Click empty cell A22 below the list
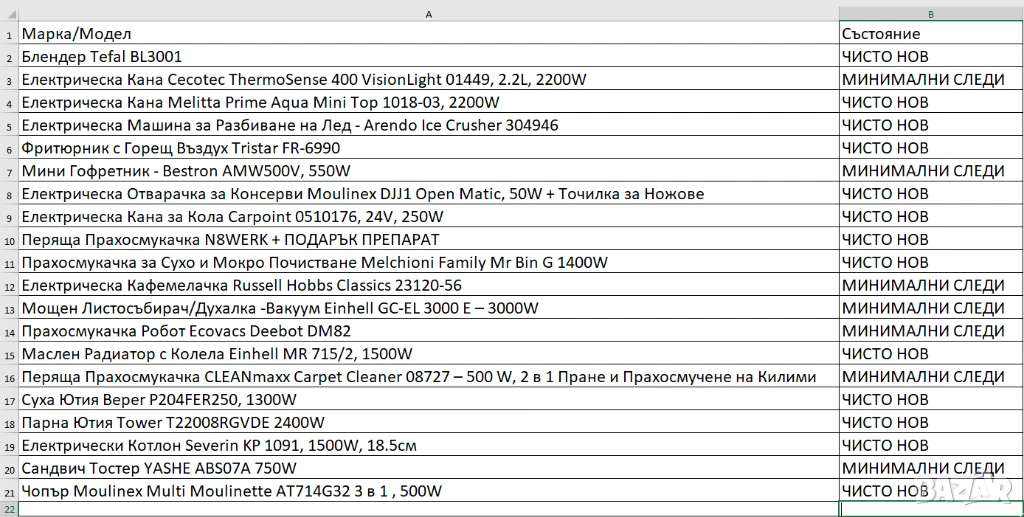1024x517 pixels. (428, 509)
